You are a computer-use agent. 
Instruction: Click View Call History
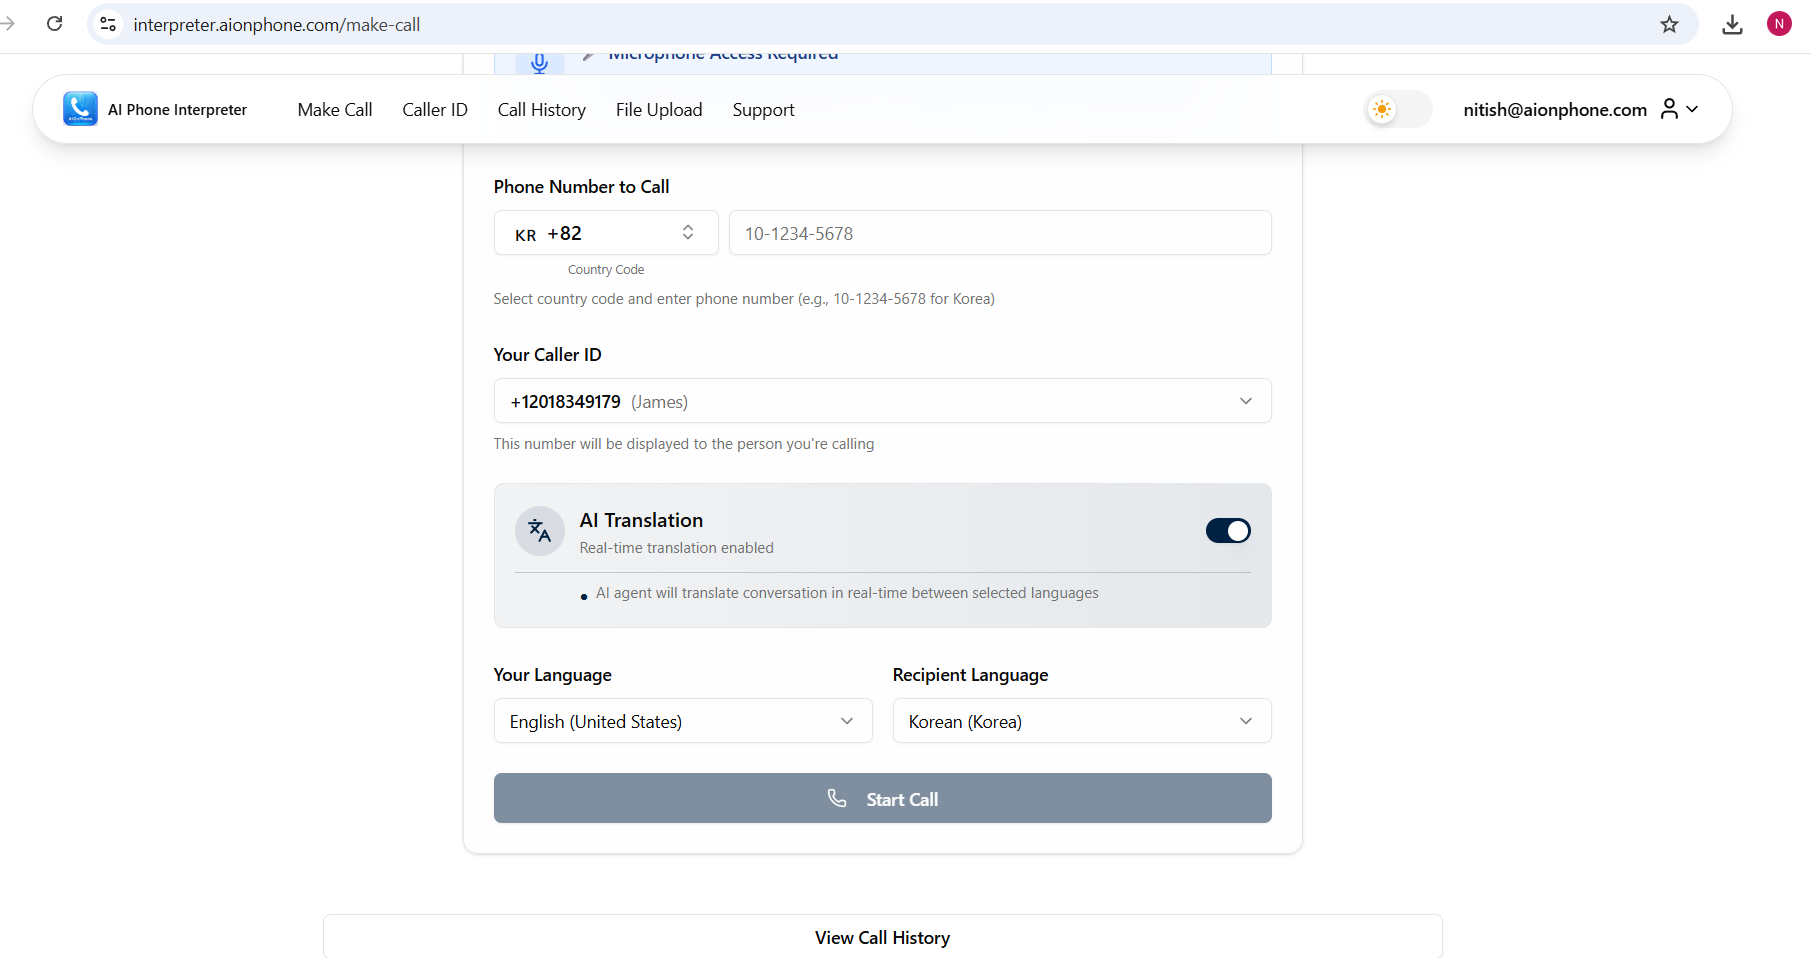[x=881, y=937]
